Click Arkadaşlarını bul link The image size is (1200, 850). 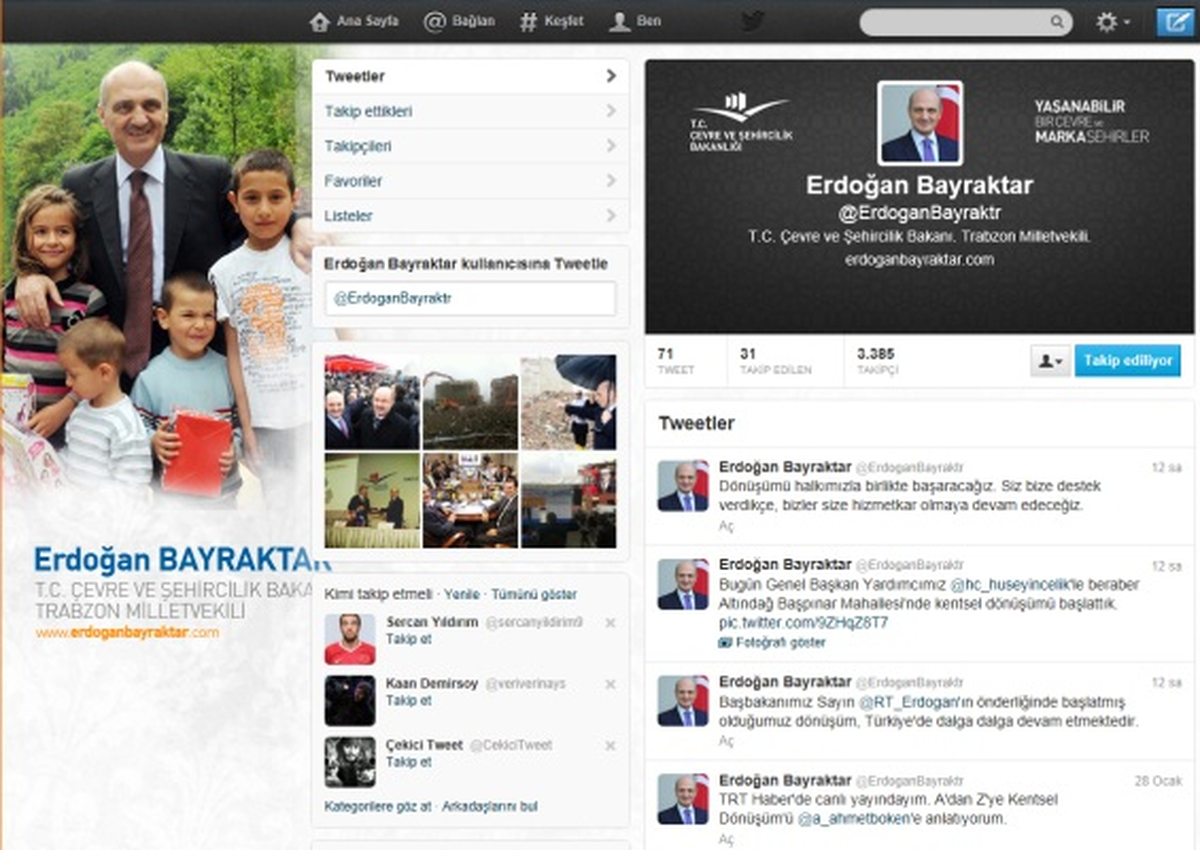490,806
